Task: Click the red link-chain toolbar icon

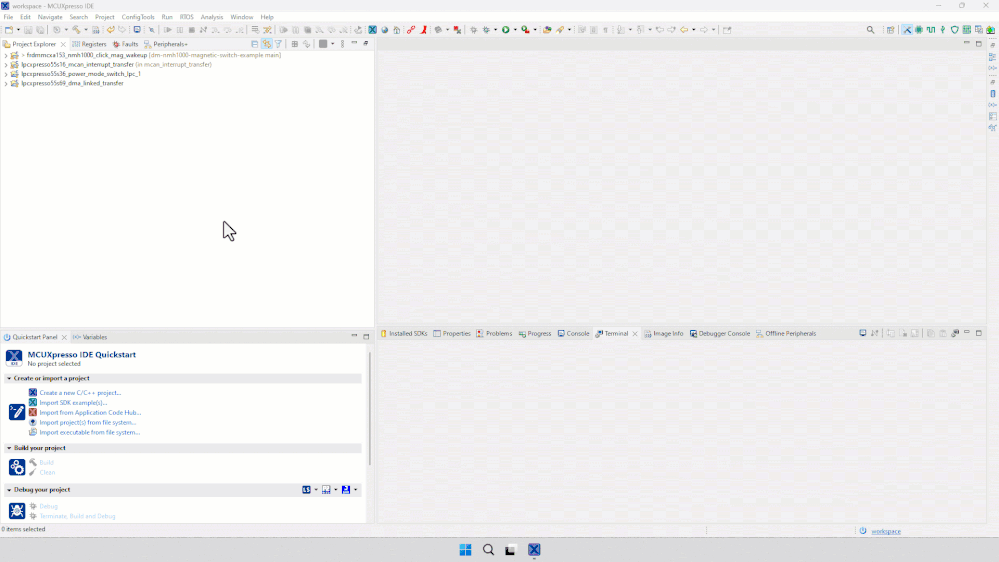Action: [x=411, y=30]
